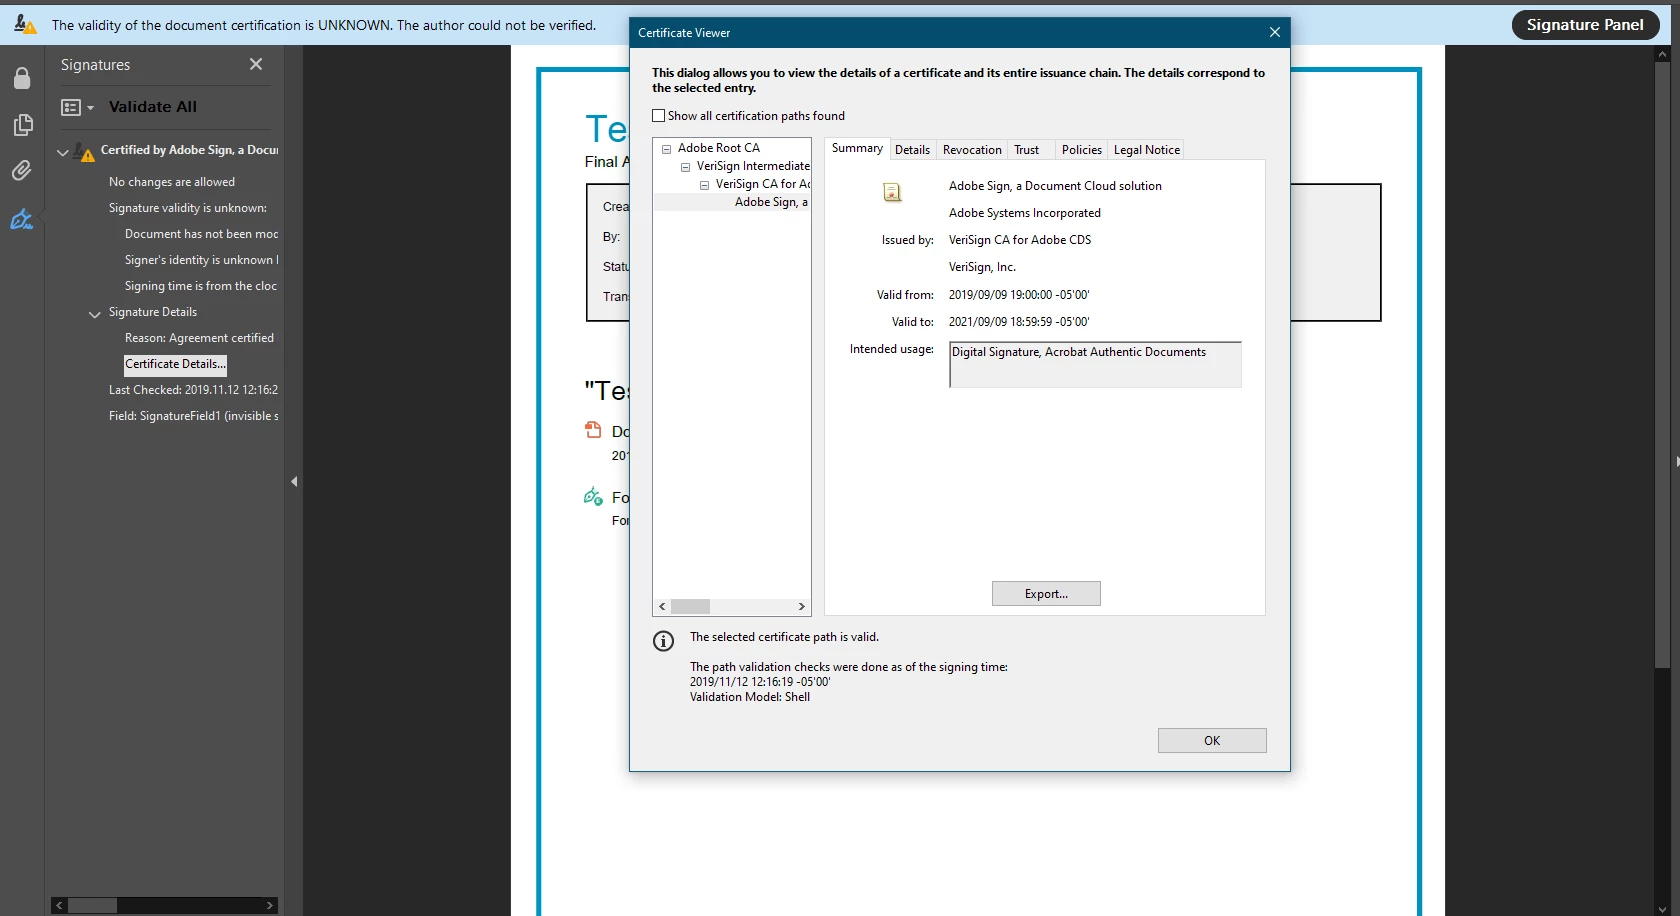Open the page thumbnails panel icon
Image resolution: width=1680 pixels, height=916 pixels.
[x=22, y=125]
